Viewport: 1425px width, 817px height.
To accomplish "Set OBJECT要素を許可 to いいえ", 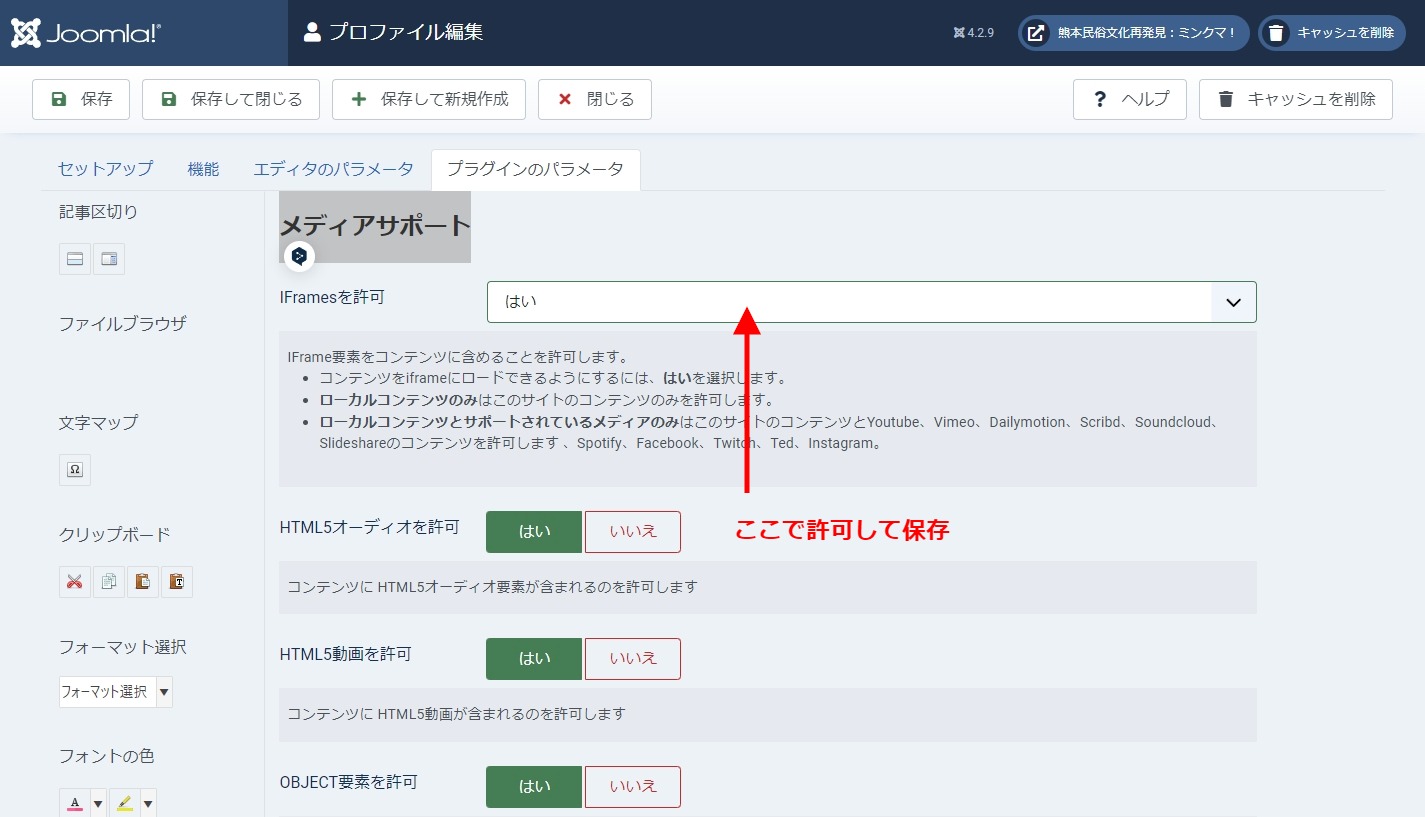I will (x=632, y=787).
